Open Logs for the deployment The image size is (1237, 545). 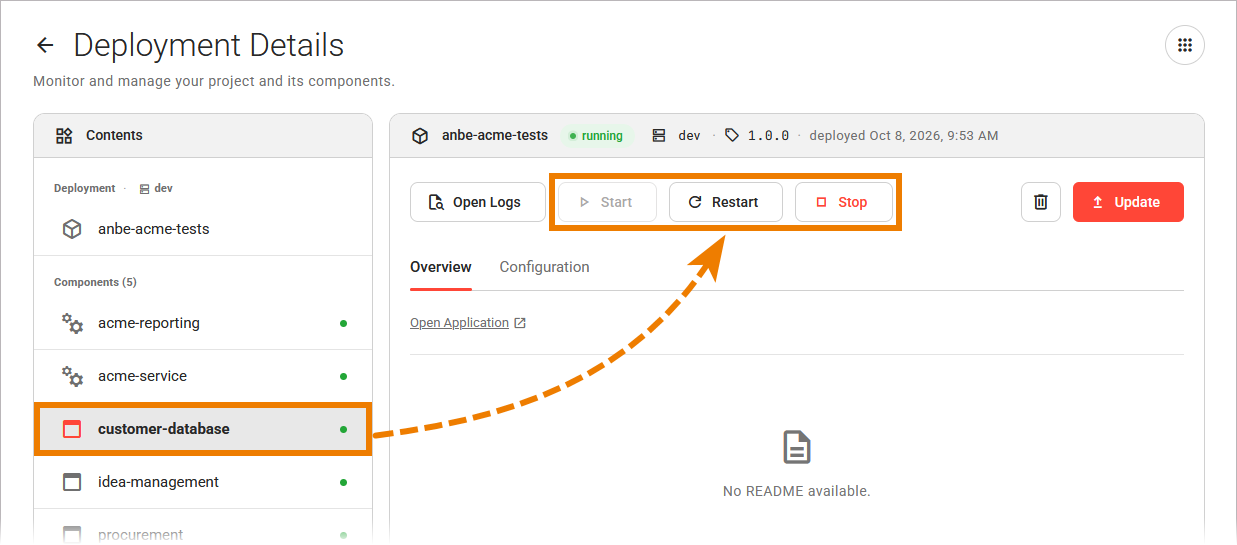point(478,202)
